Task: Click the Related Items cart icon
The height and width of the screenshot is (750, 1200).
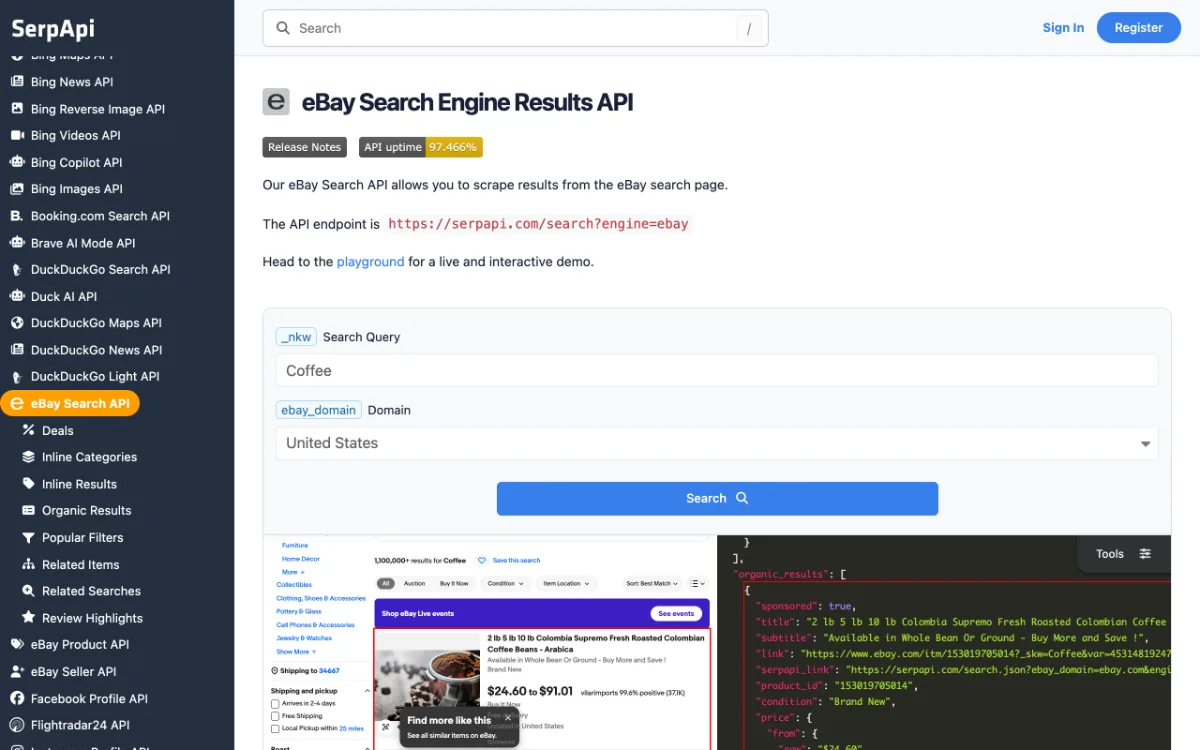Action: (x=28, y=564)
